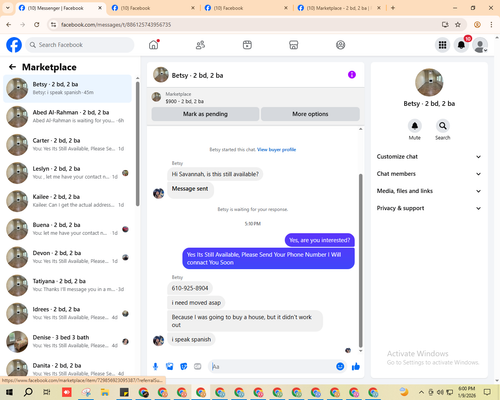This screenshot has width=500, height=400.
Task: Open Windows notification center icon
Action: tap(487, 392)
